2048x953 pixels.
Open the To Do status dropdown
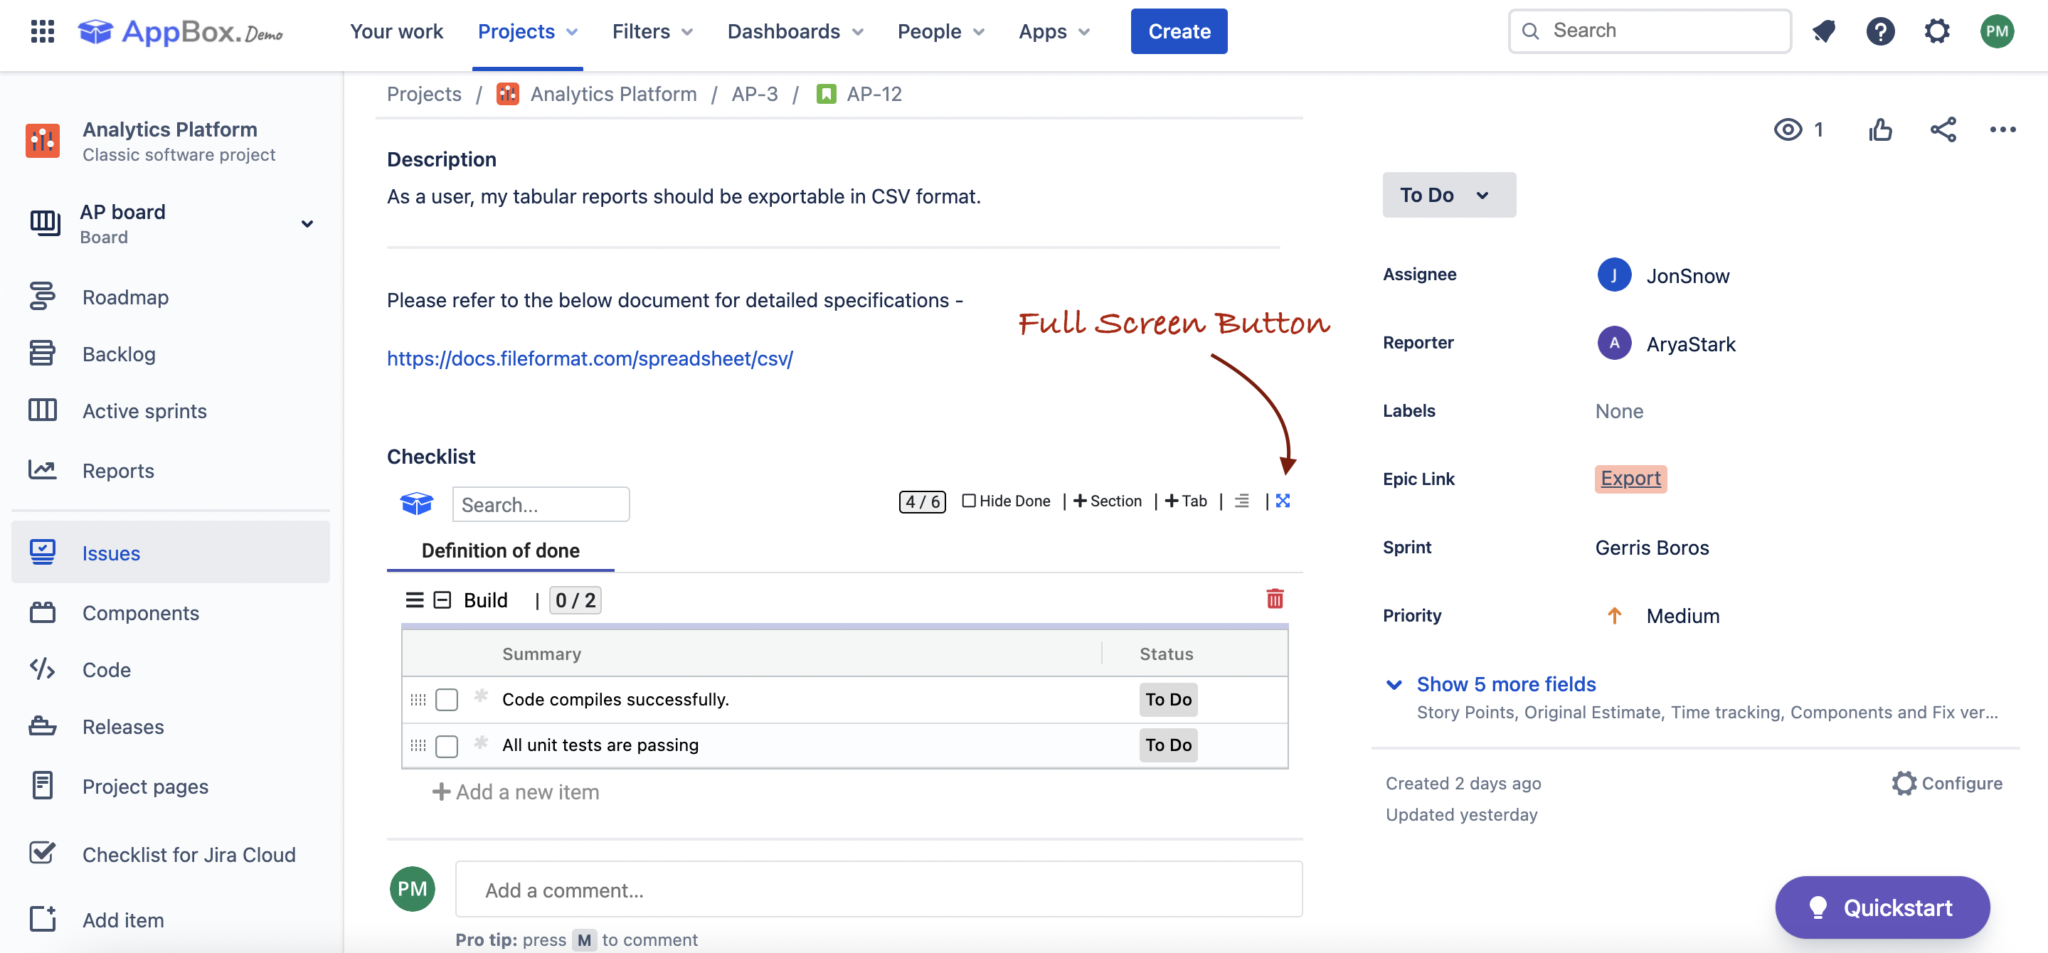[1448, 195]
